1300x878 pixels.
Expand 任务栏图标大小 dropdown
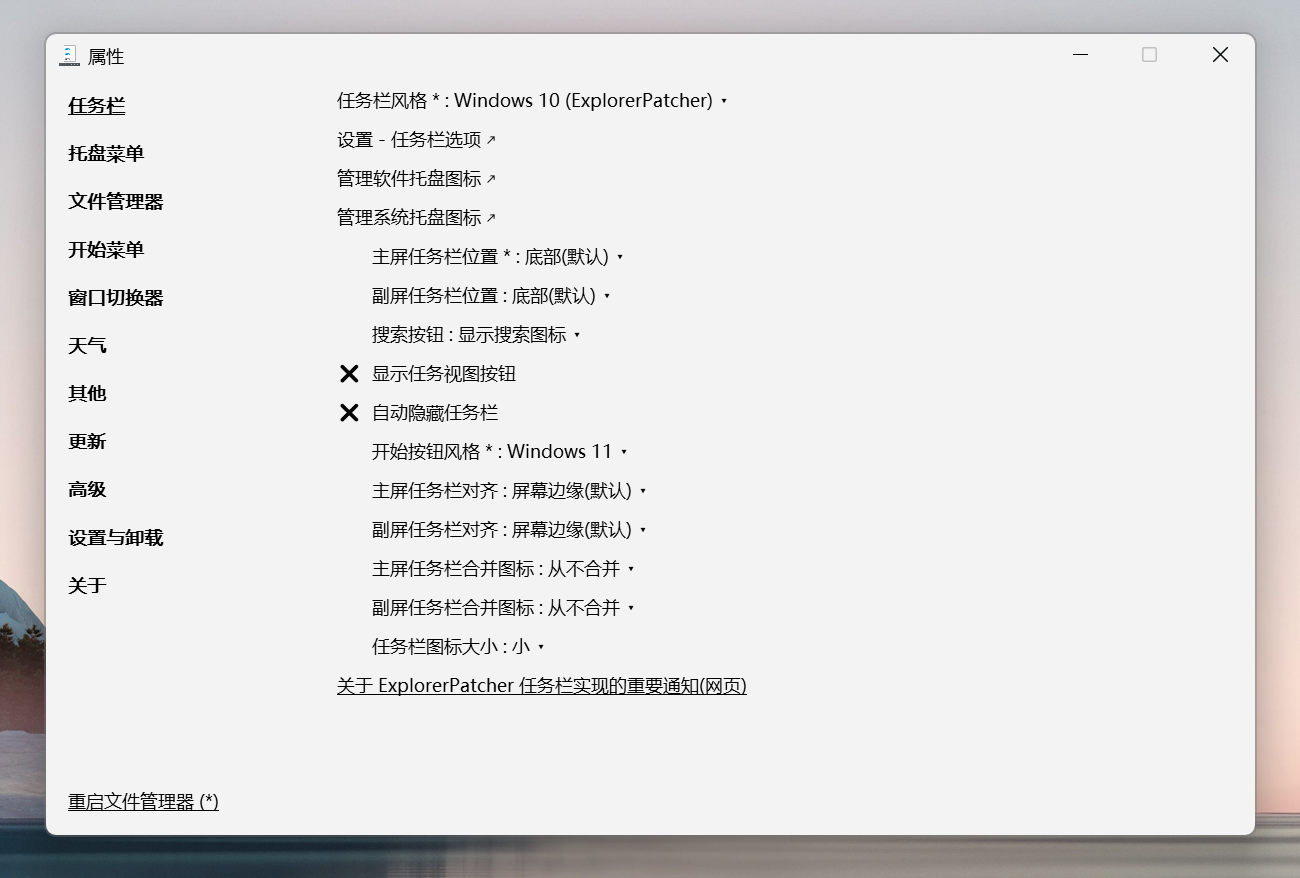tap(458, 647)
